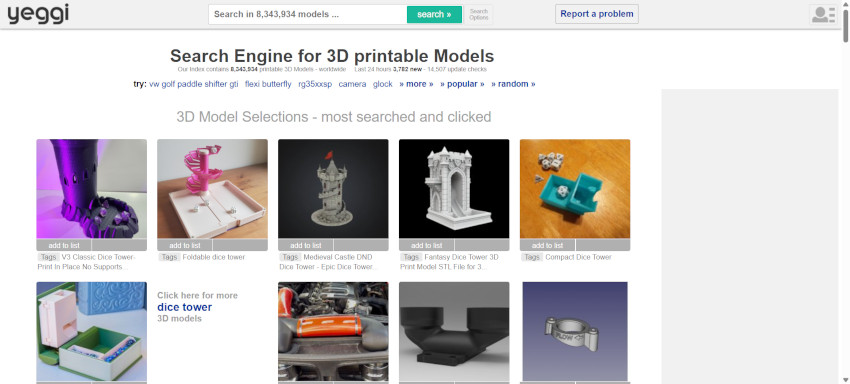Screen dimensions: 850x384
Task: Open Compact Dice Tower thumbnail
Action: (x=575, y=189)
